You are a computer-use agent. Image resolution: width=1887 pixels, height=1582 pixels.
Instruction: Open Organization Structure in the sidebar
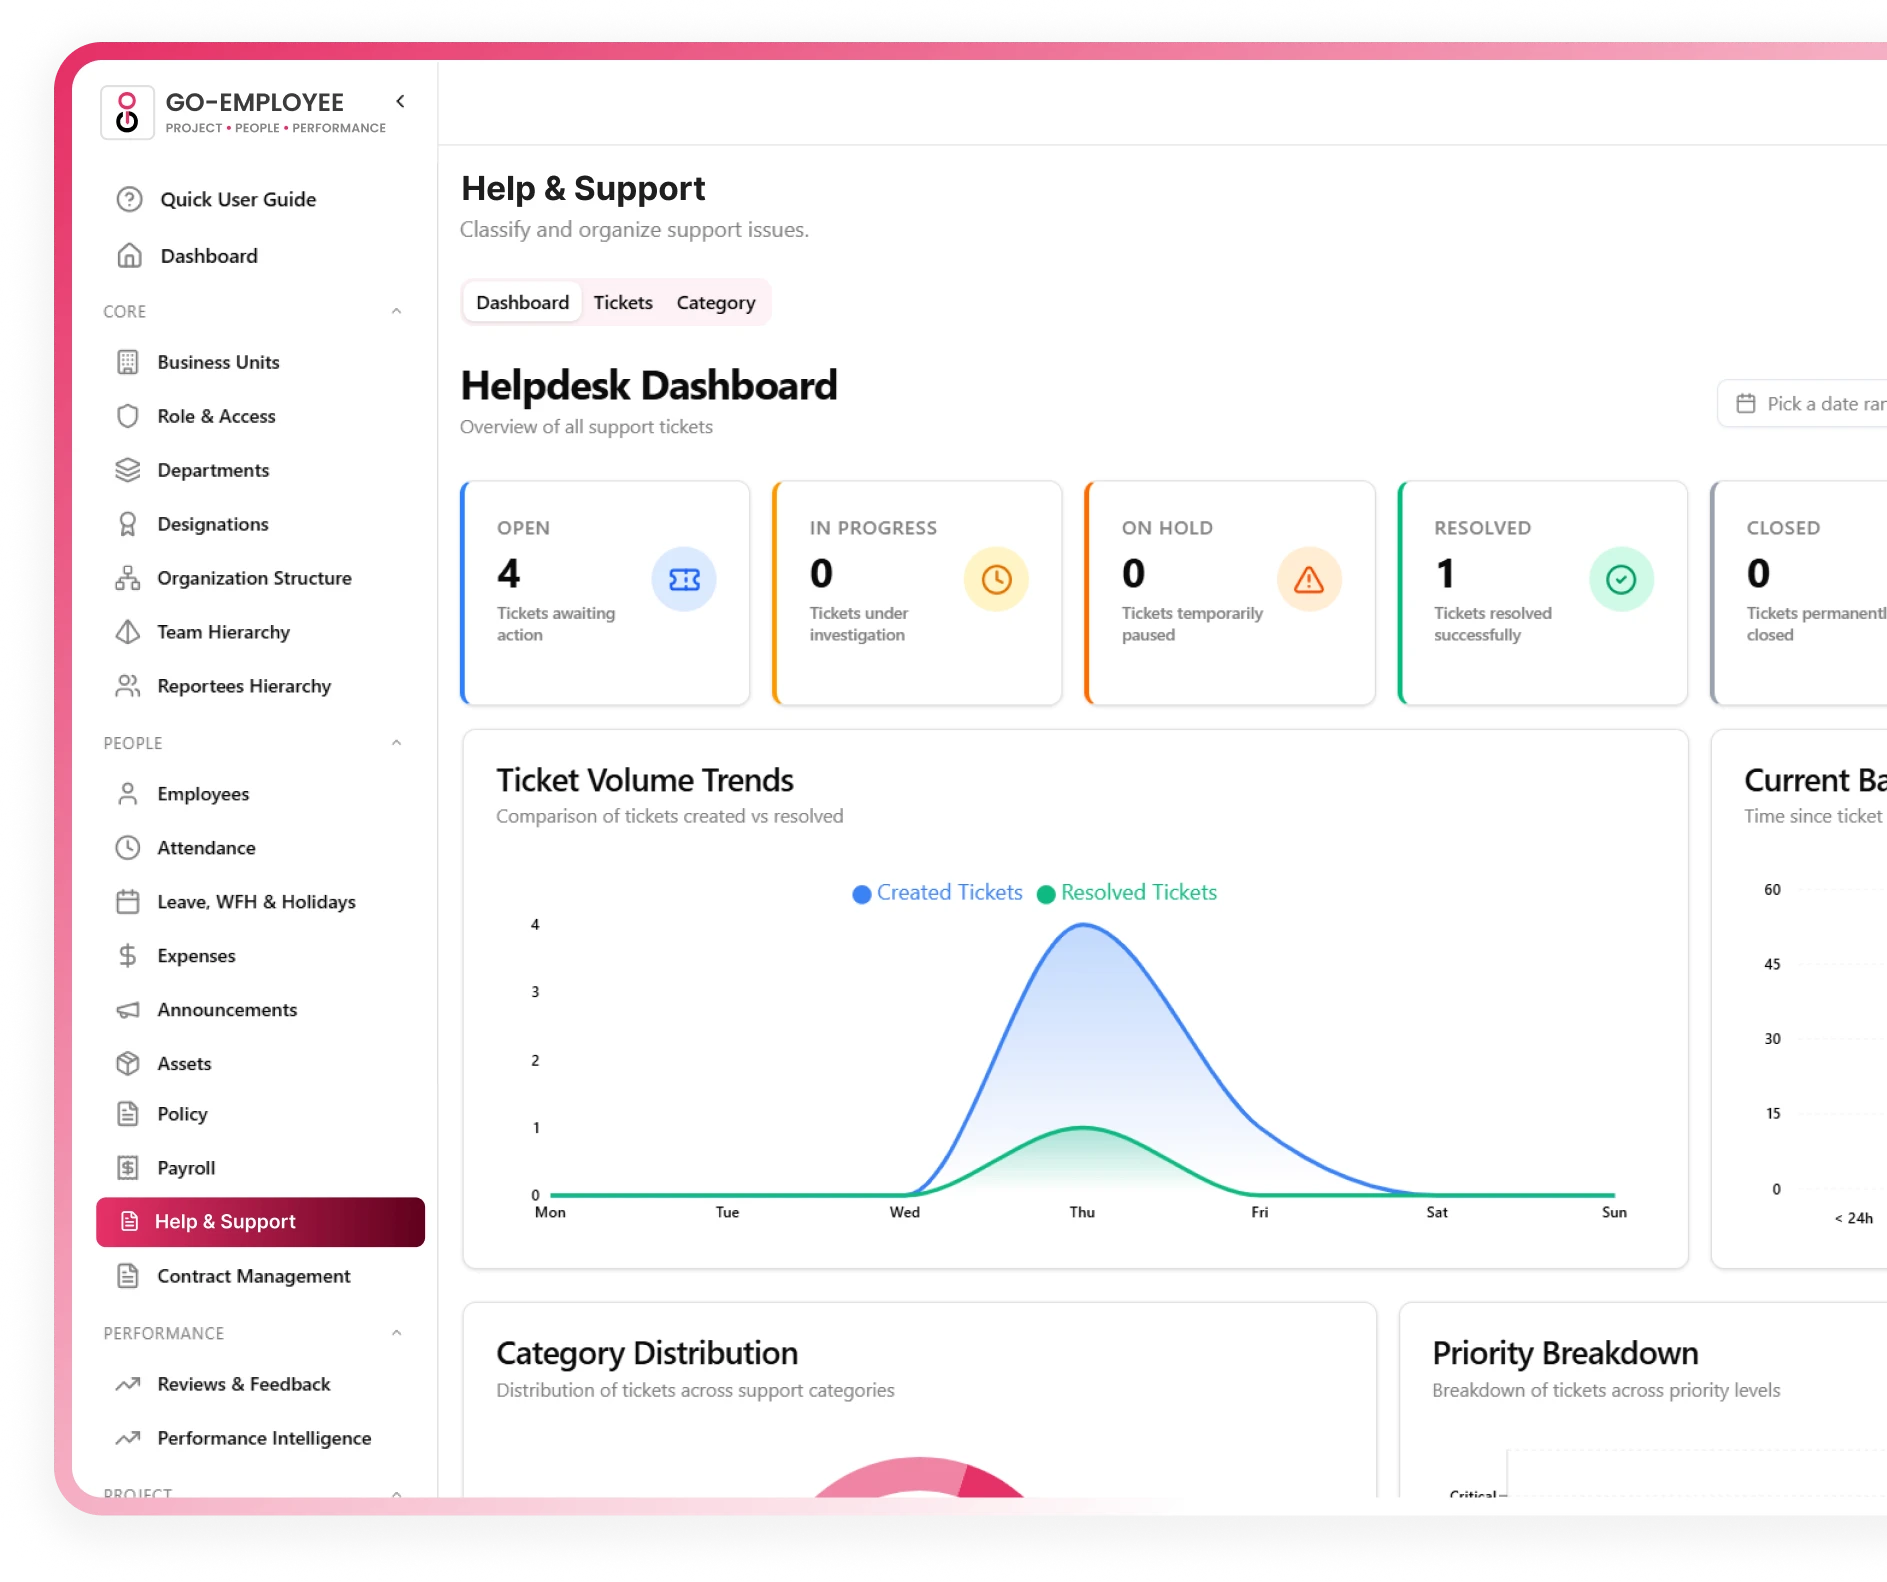coord(260,578)
